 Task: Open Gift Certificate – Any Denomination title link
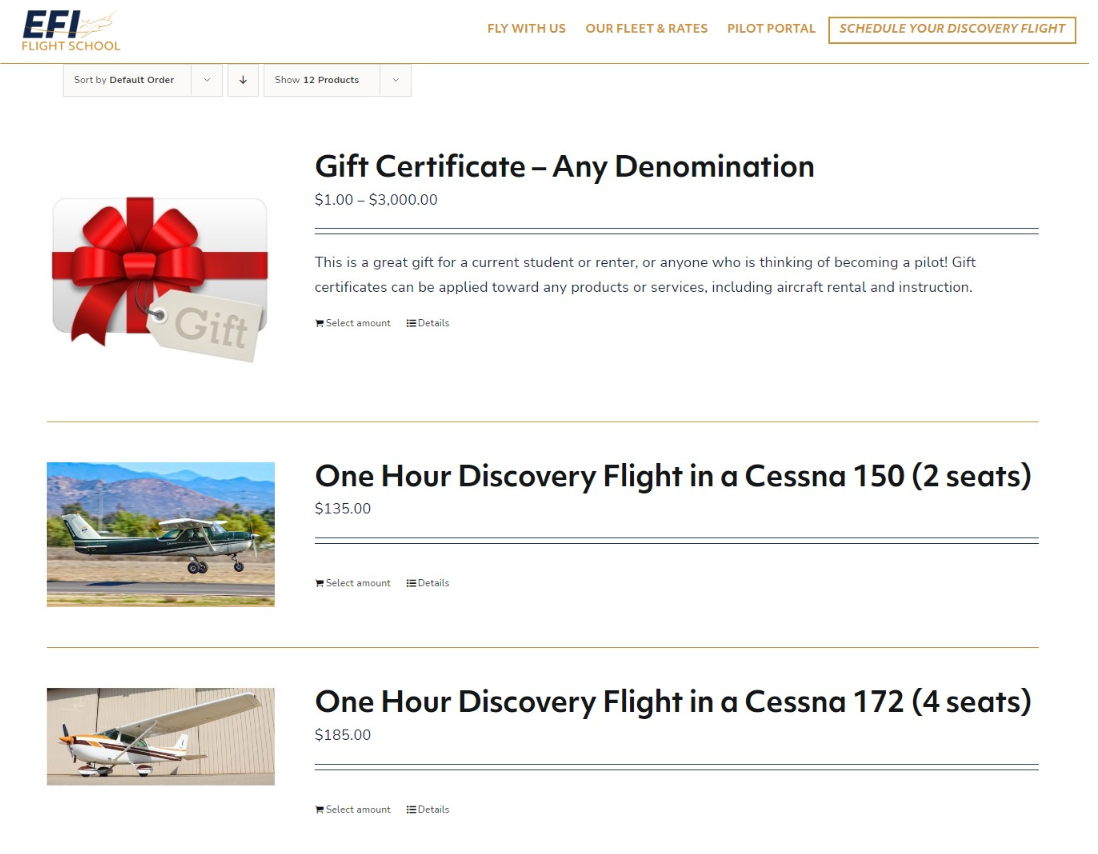564,166
